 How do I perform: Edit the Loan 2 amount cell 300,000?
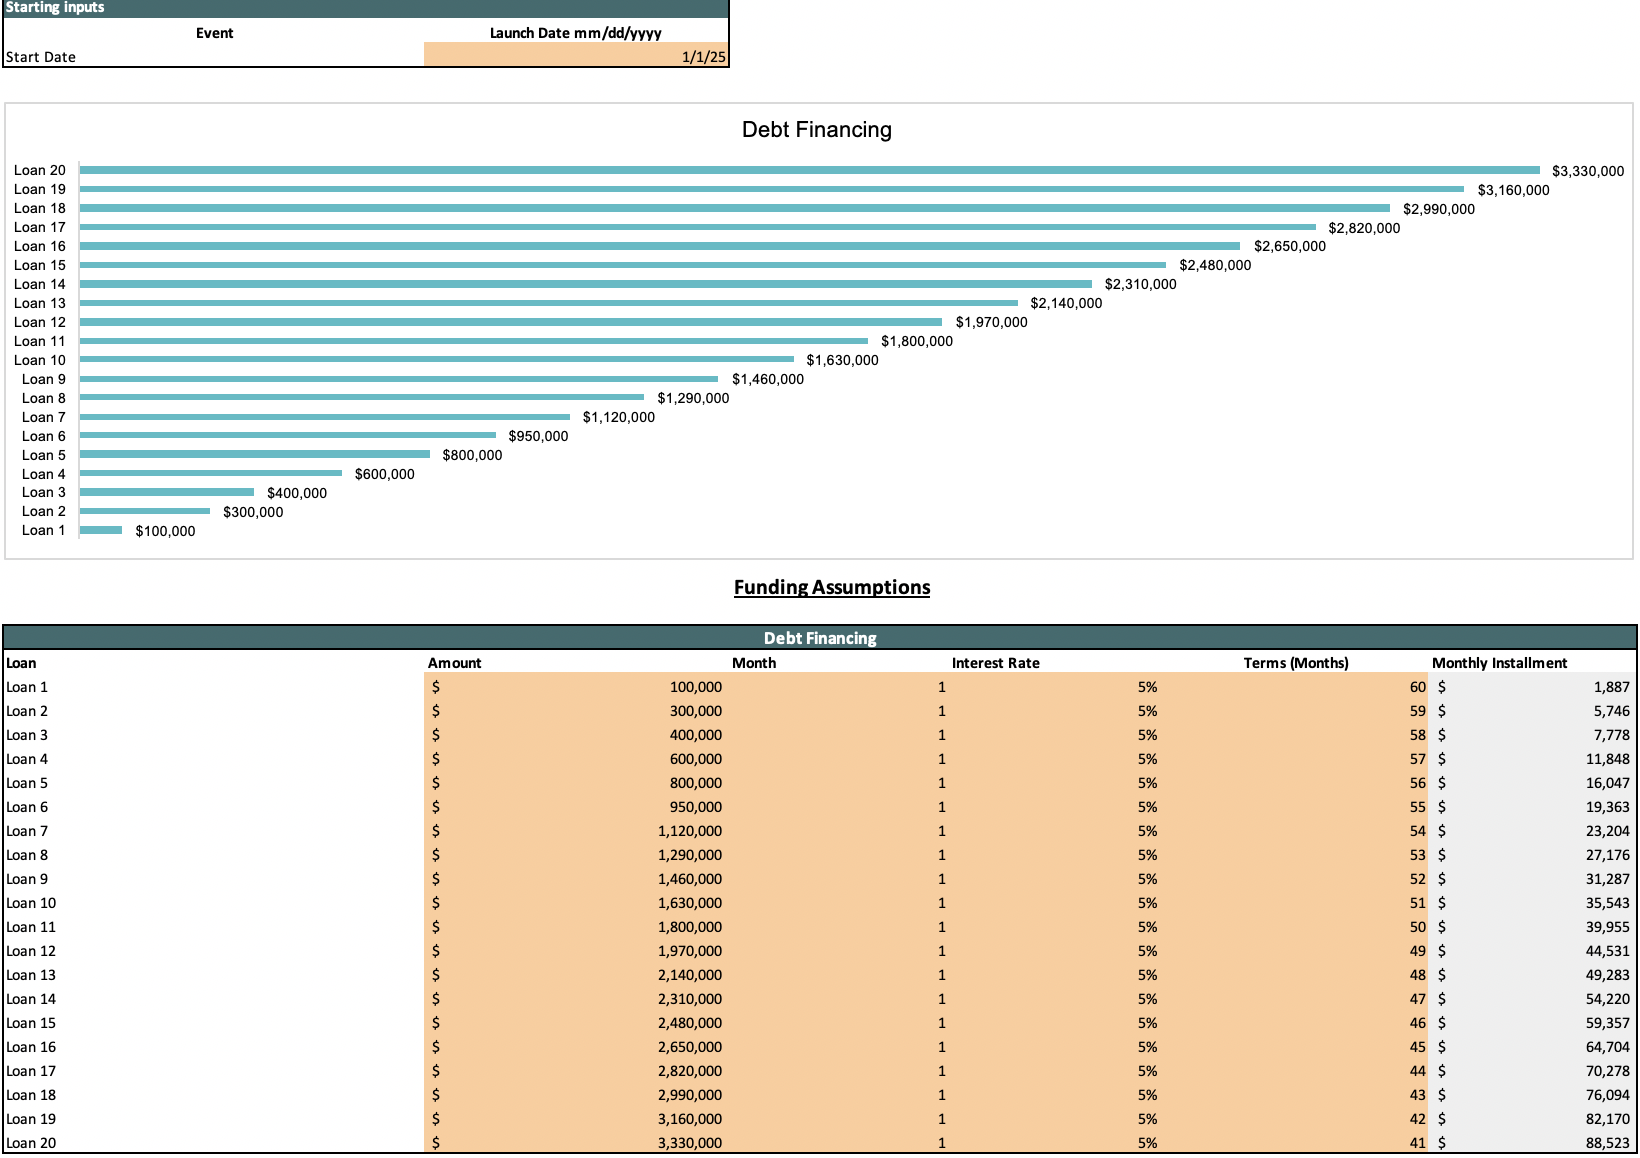576,711
